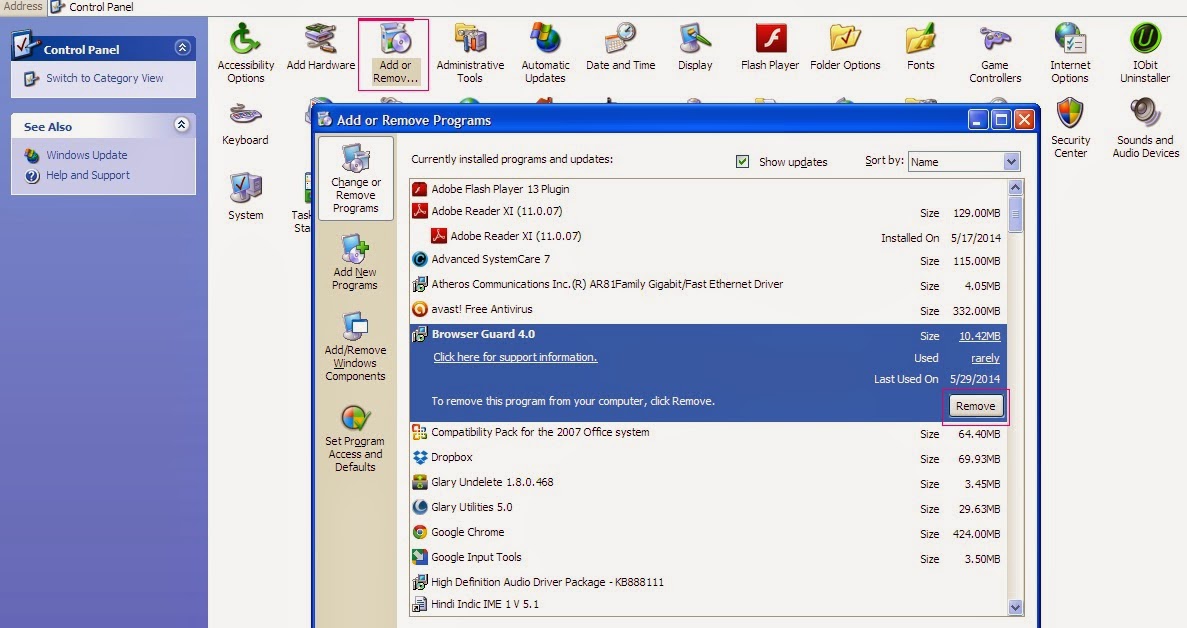Image resolution: width=1187 pixels, height=628 pixels.
Task: Open Folder Options icon
Action: click(x=845, y=47)
